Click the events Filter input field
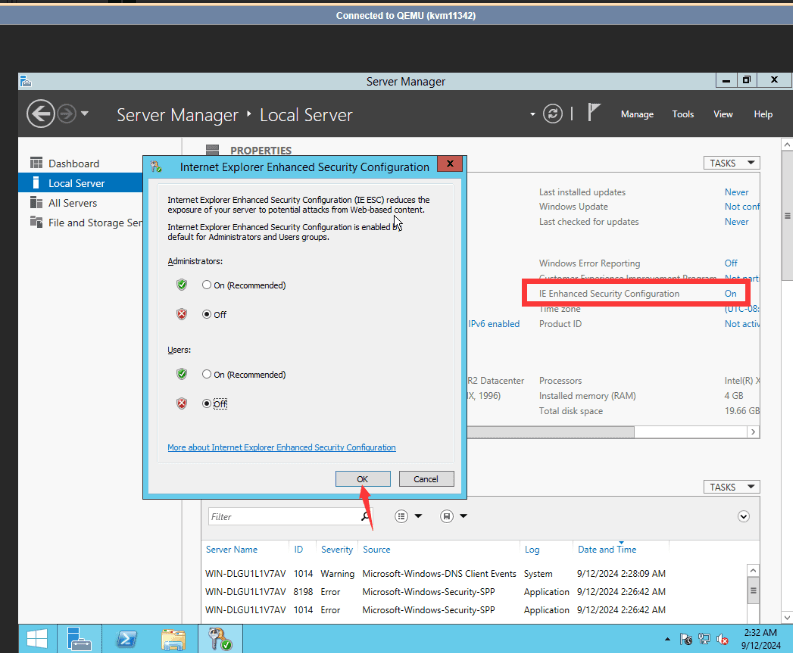 pos(284,516)
